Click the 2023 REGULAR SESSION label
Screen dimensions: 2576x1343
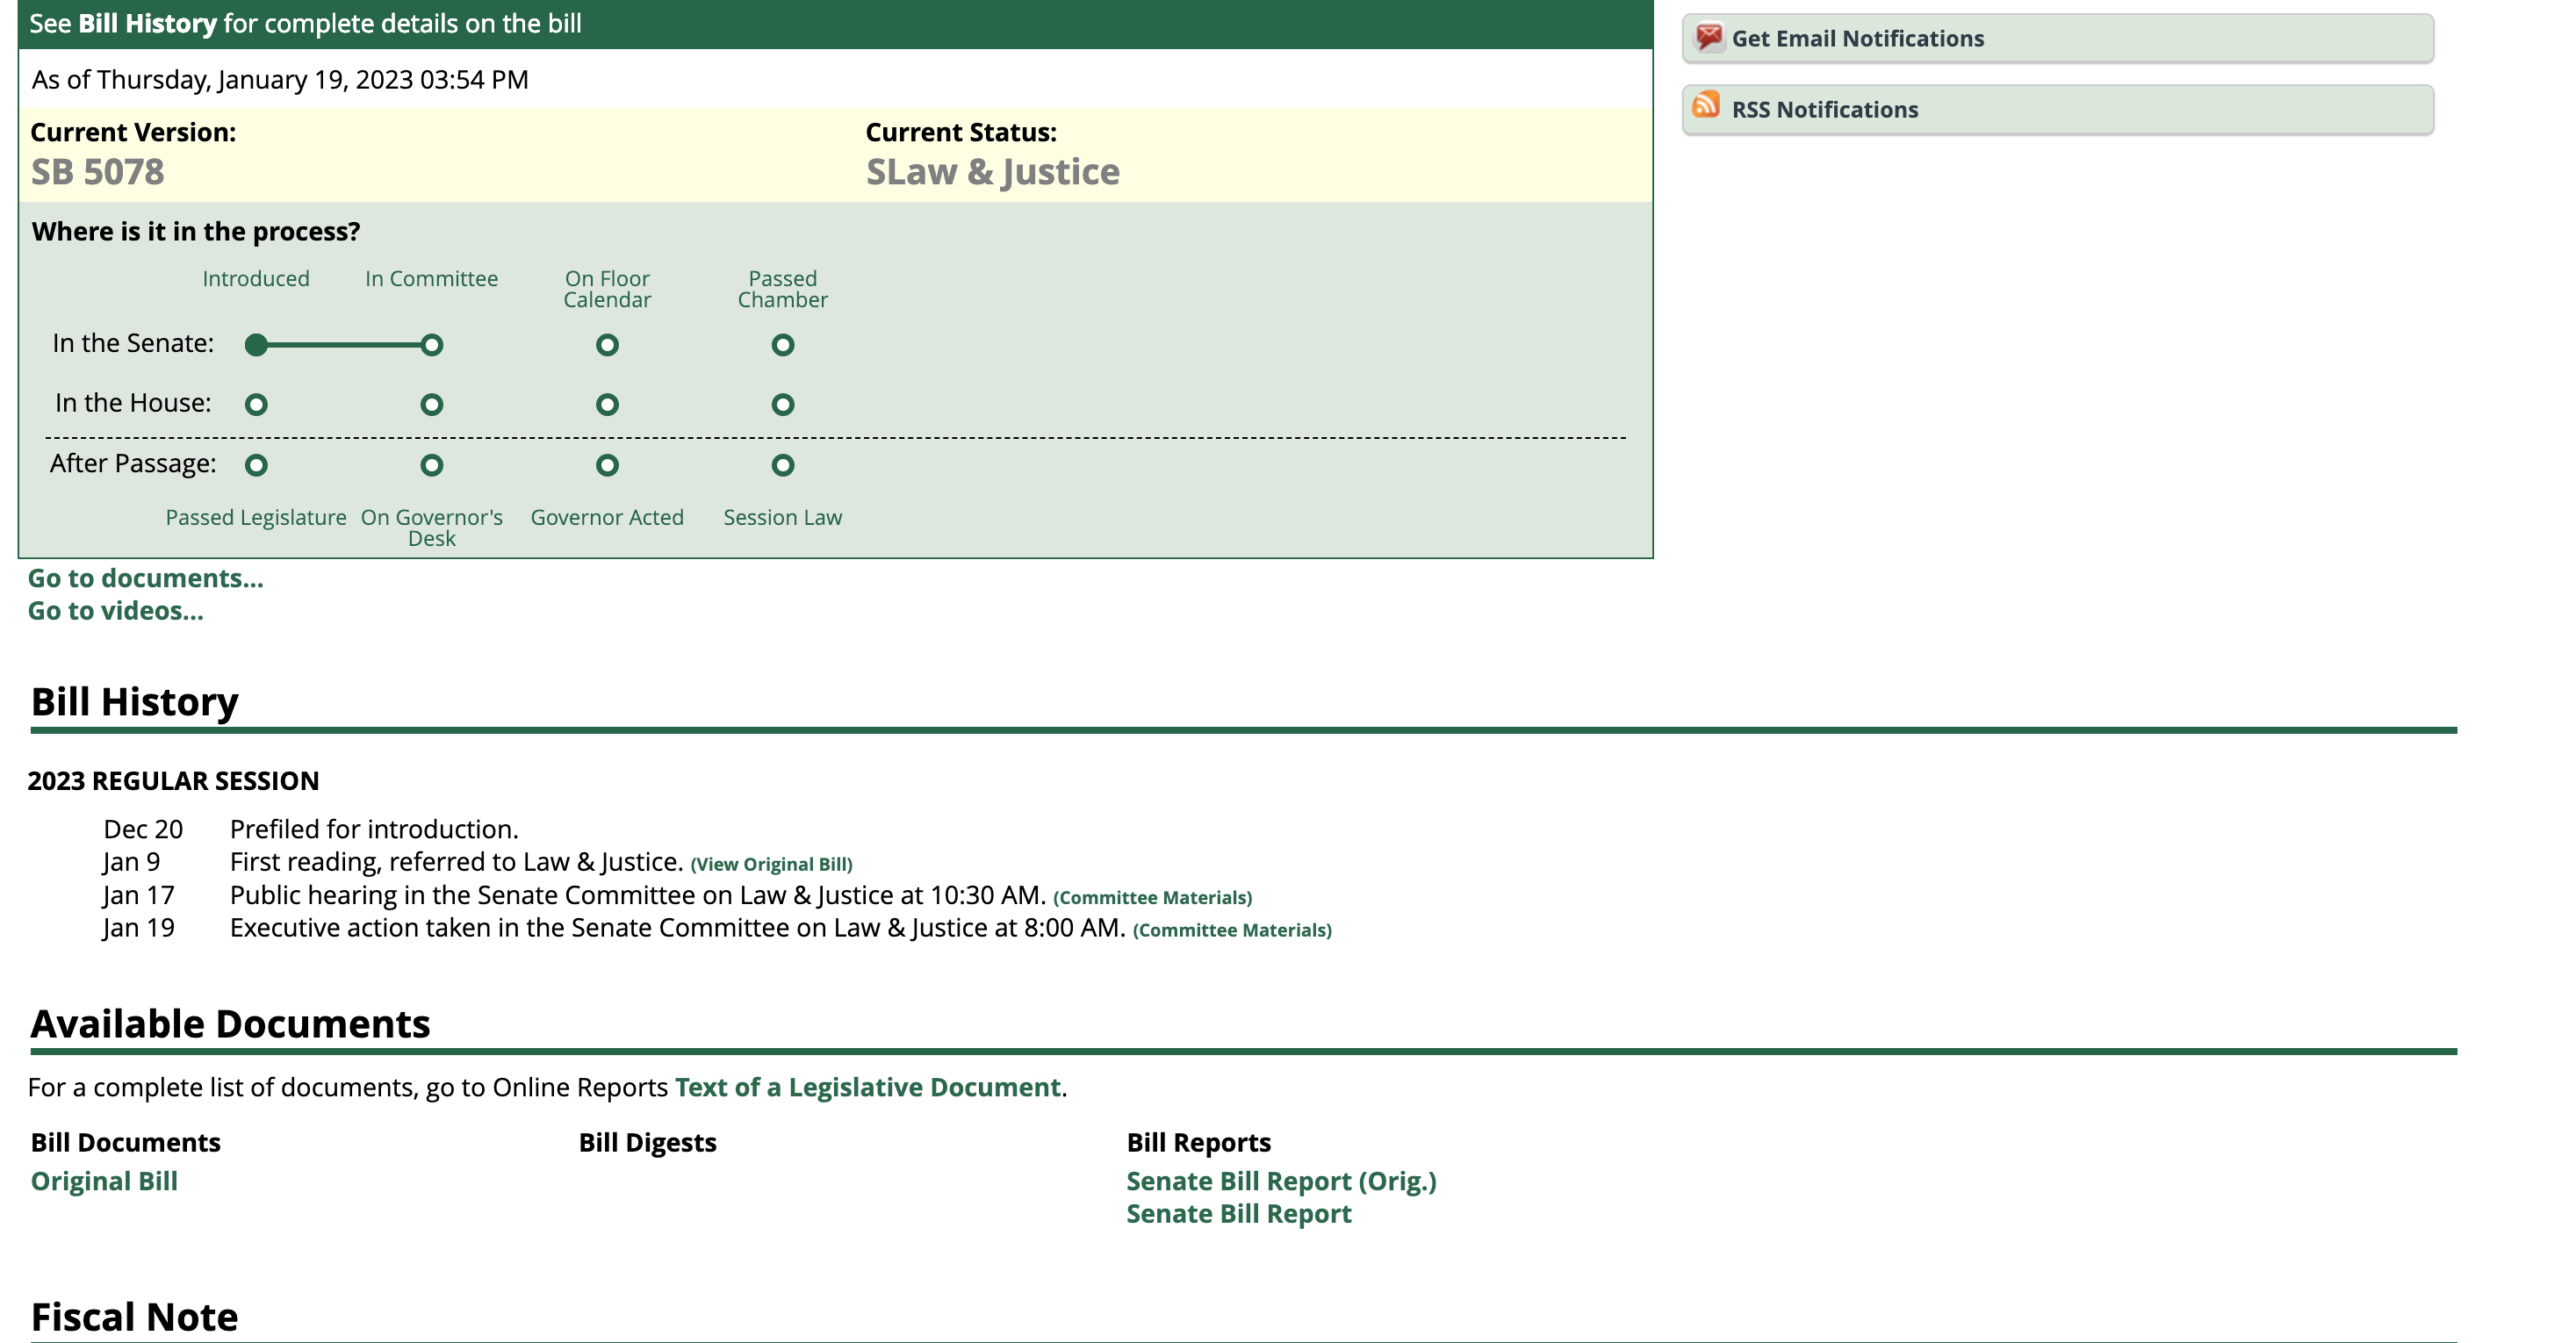point(174,781)
